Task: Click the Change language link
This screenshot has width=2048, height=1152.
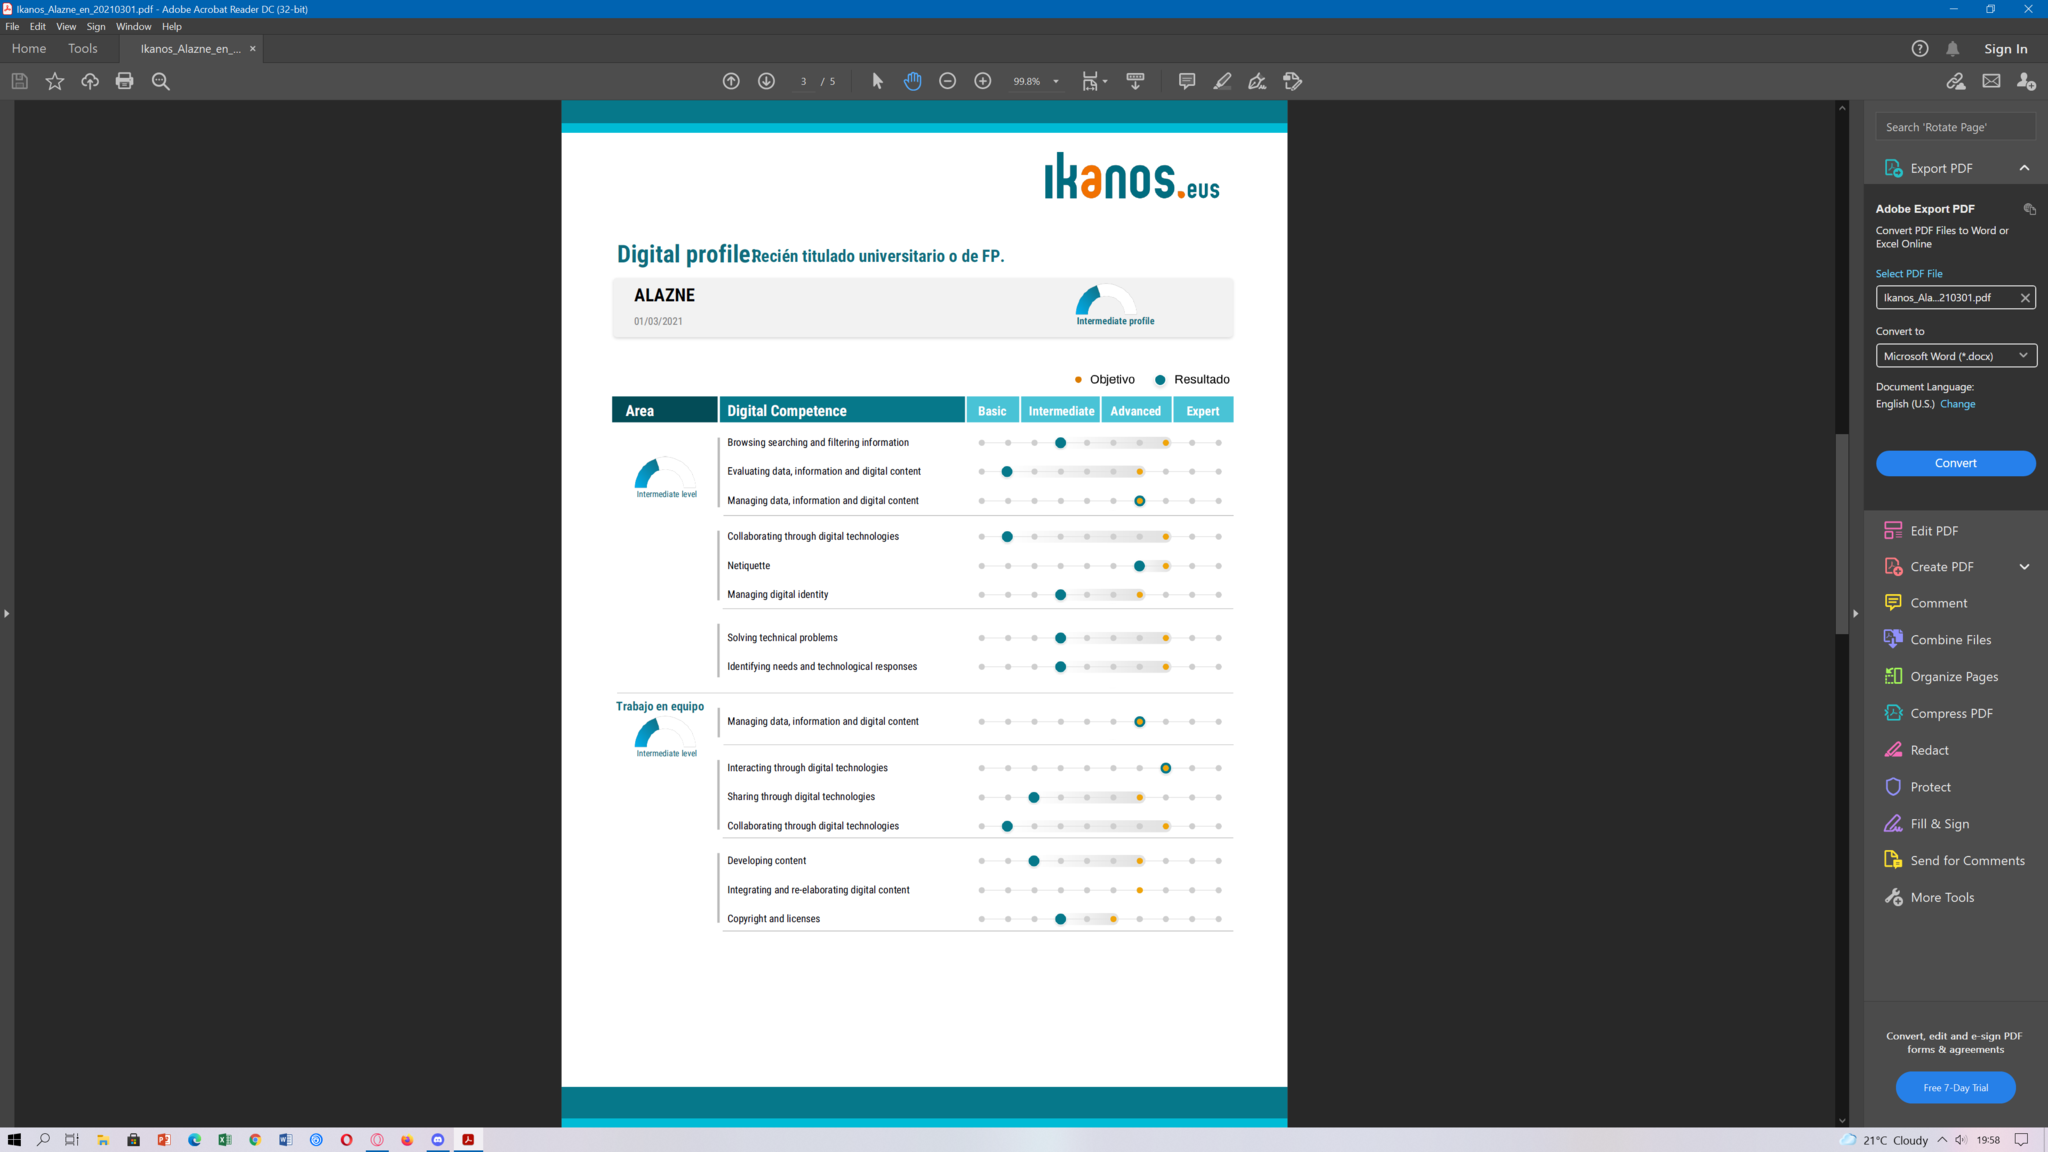Action: click(x=1957, y=404)
